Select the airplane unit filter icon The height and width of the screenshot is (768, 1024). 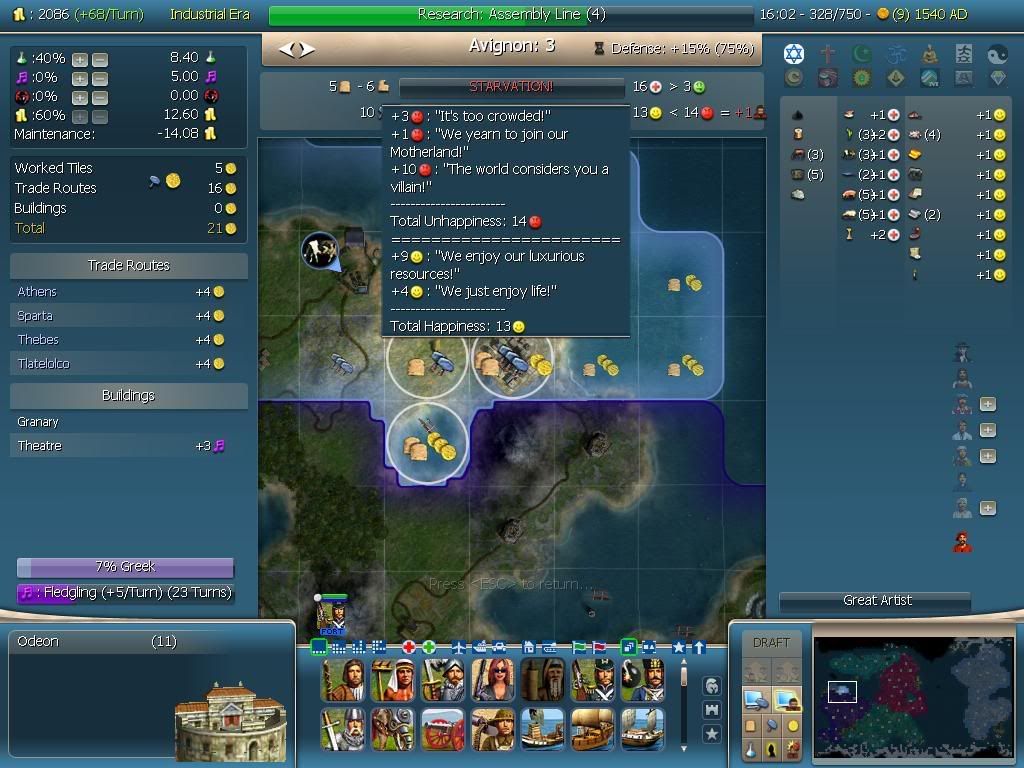coord(458,648)
